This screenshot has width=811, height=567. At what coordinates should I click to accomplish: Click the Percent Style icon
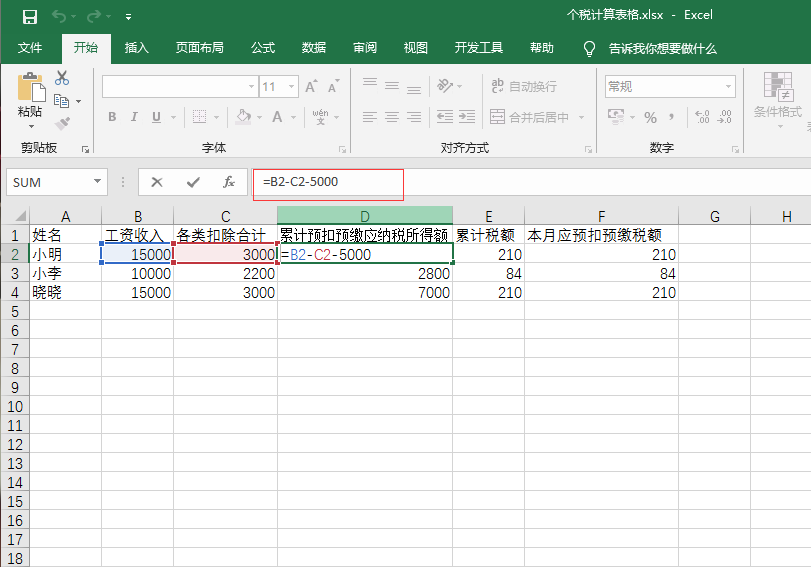(651, 117)
